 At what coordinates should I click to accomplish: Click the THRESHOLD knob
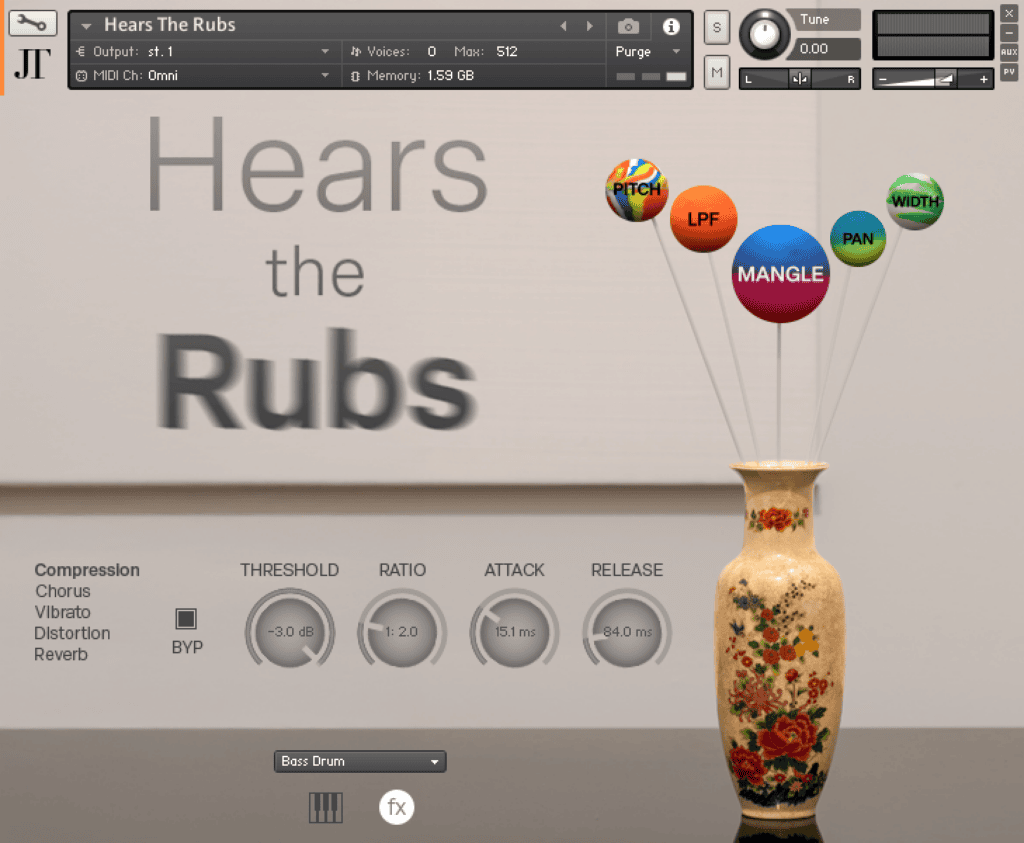(290, 629)
